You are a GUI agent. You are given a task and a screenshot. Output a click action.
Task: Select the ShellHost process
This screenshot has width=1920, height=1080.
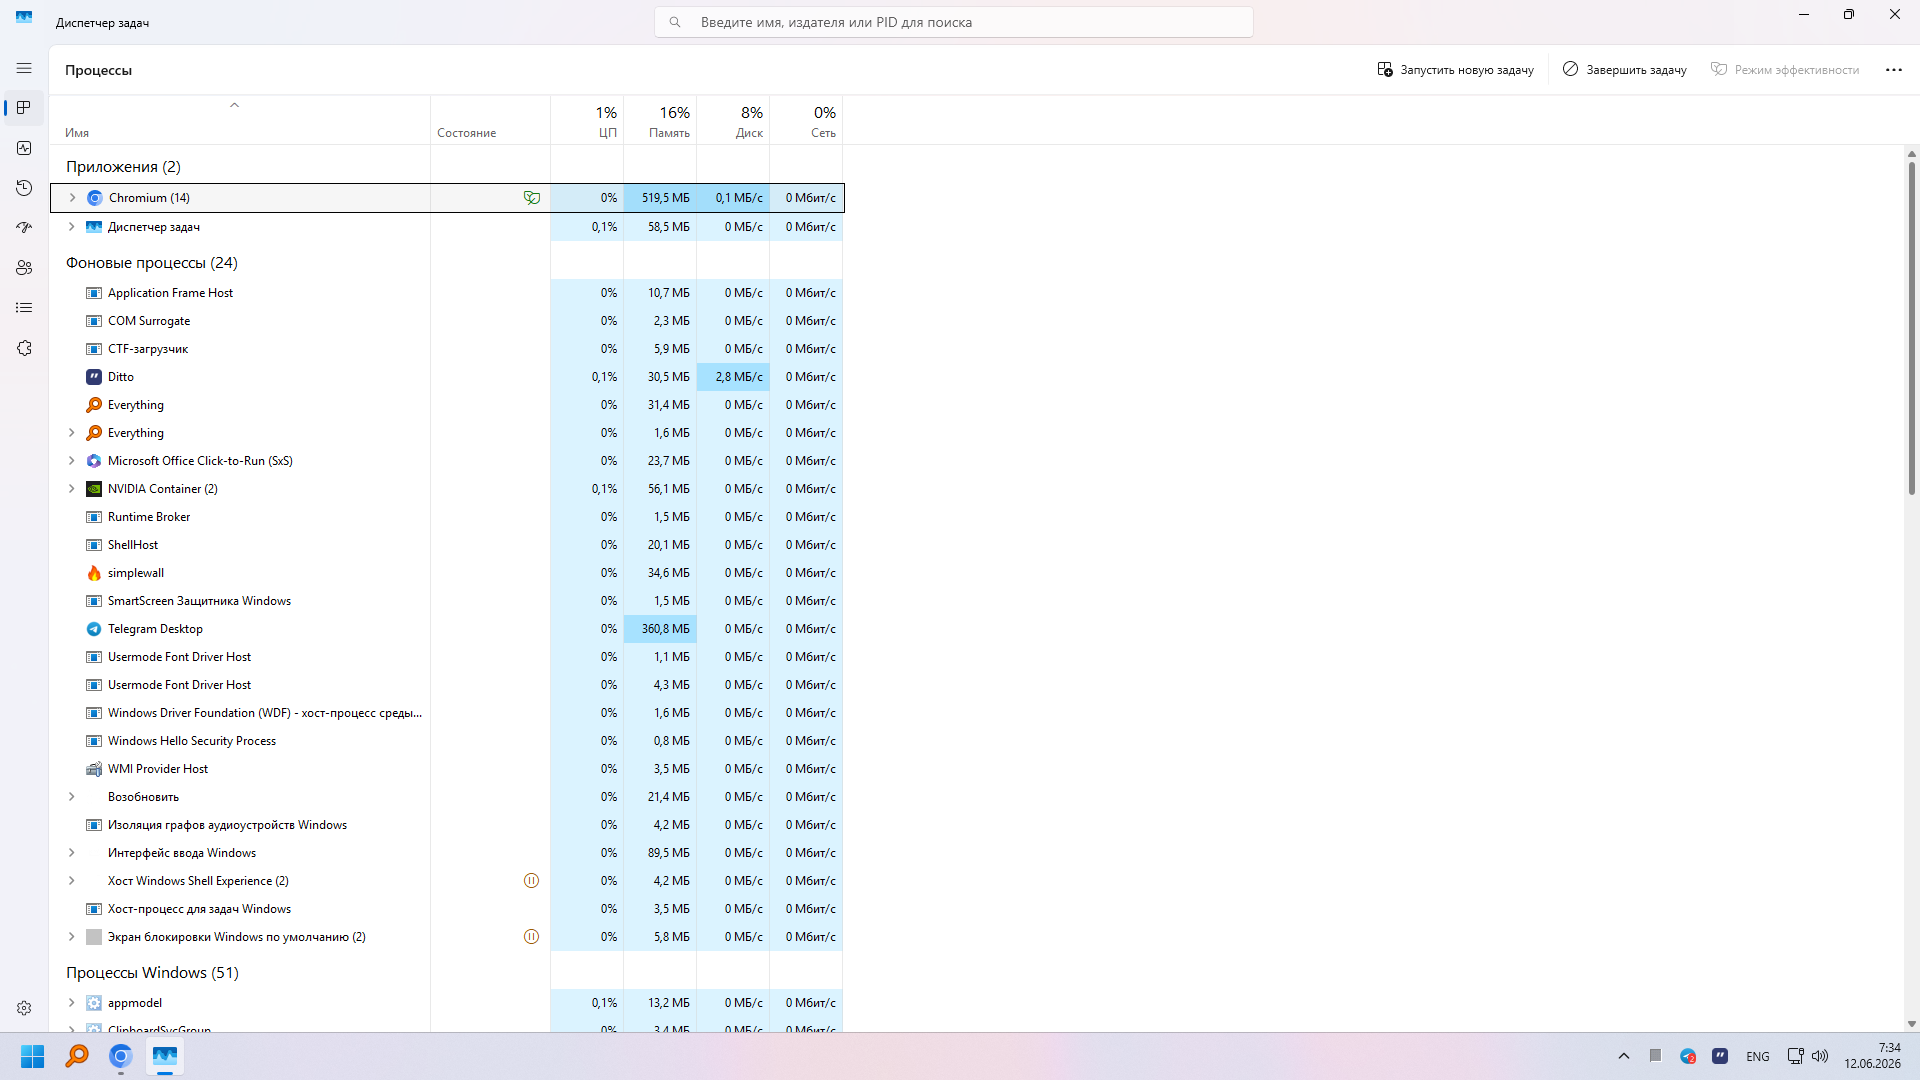(446, 545)
